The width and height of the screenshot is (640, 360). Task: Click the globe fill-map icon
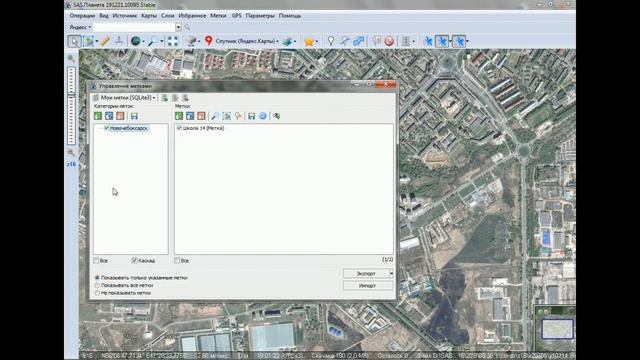pos(136,41)
